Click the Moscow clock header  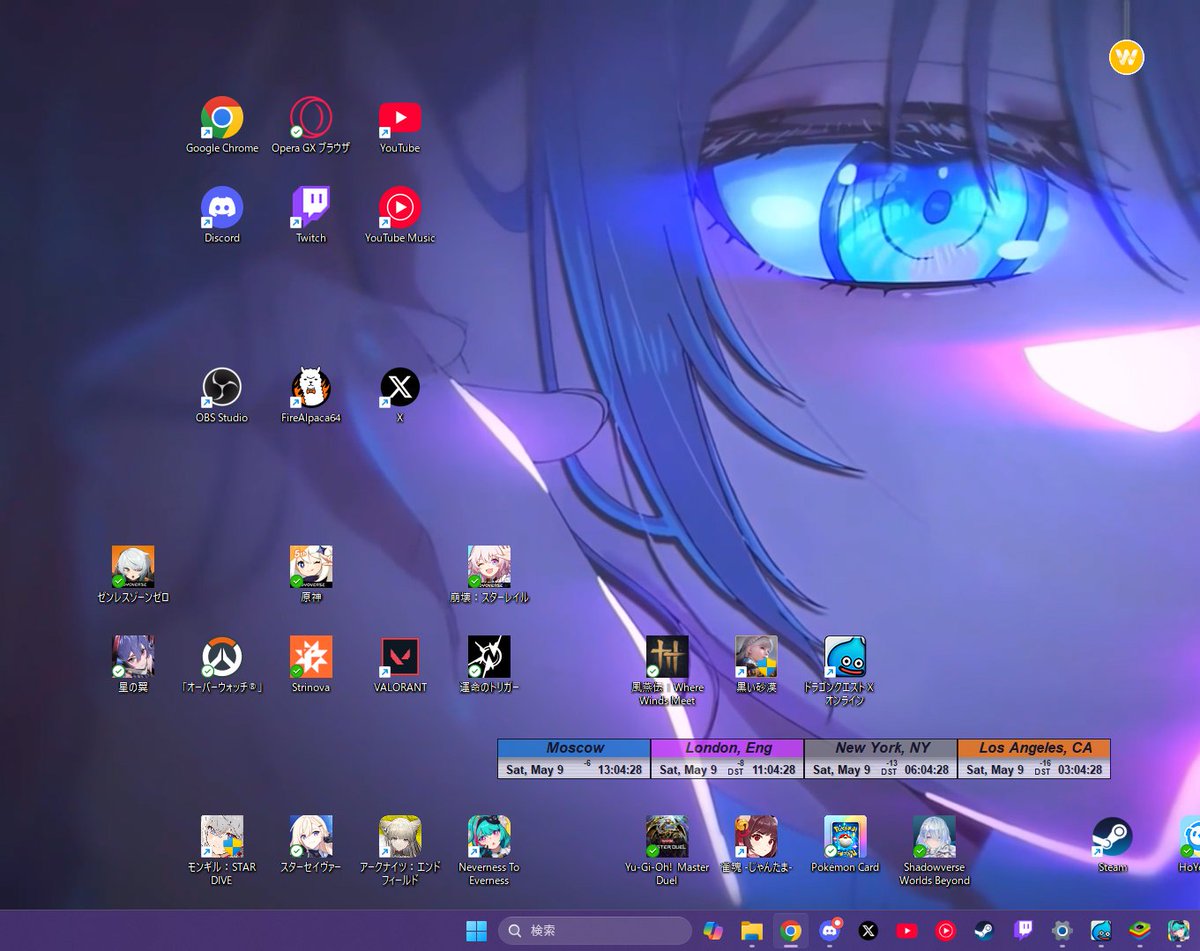point(574,748)
